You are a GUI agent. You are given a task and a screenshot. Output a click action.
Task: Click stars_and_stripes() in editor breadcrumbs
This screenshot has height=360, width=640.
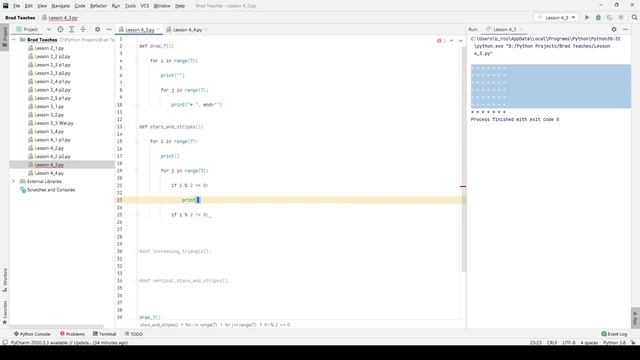pos(159,325)
